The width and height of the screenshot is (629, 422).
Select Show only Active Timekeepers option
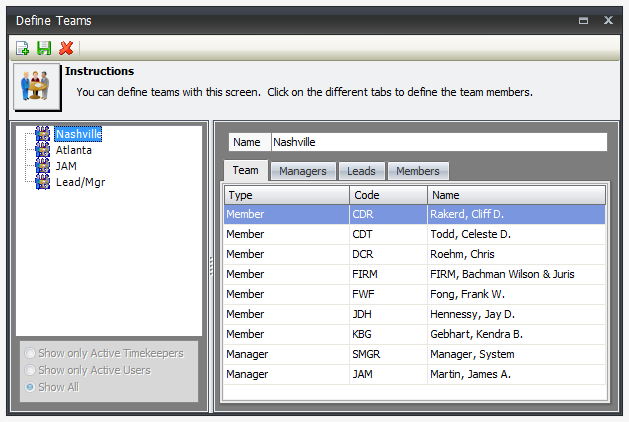tap(32, 353)
